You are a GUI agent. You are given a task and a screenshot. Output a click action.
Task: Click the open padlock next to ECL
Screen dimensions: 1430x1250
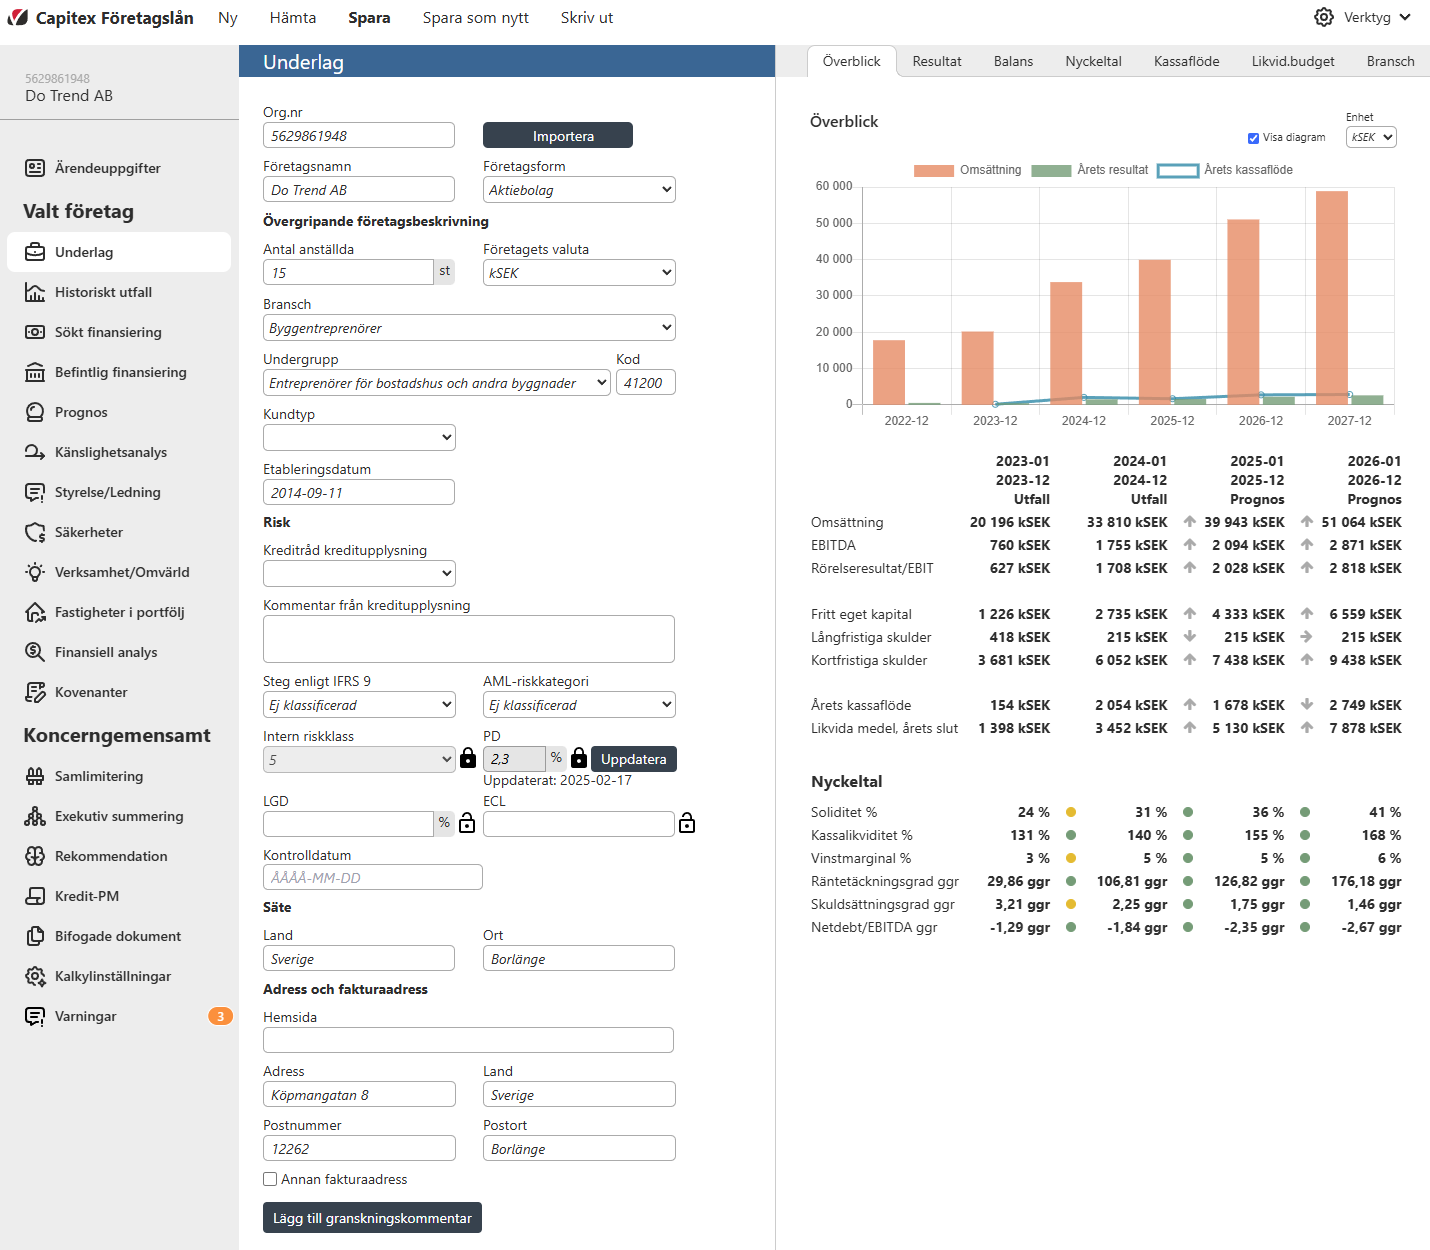click(687, 823)
